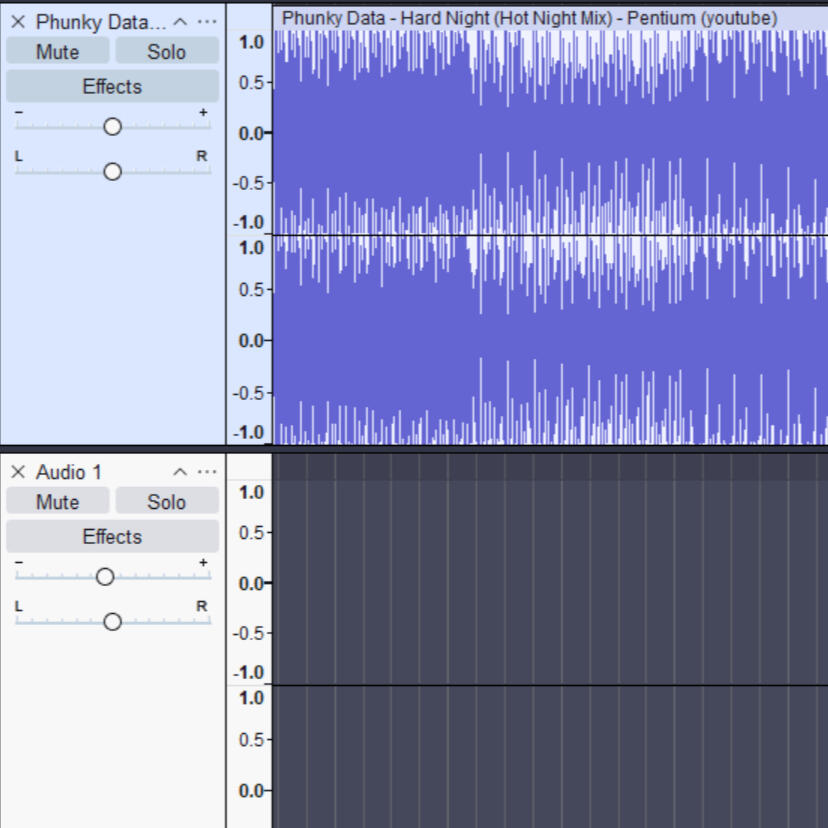Viewport: 828px width, 828px height.
Task: Click the Audio 1 pan slider knob
Action: pyautogui.click(x=112, y=622)
